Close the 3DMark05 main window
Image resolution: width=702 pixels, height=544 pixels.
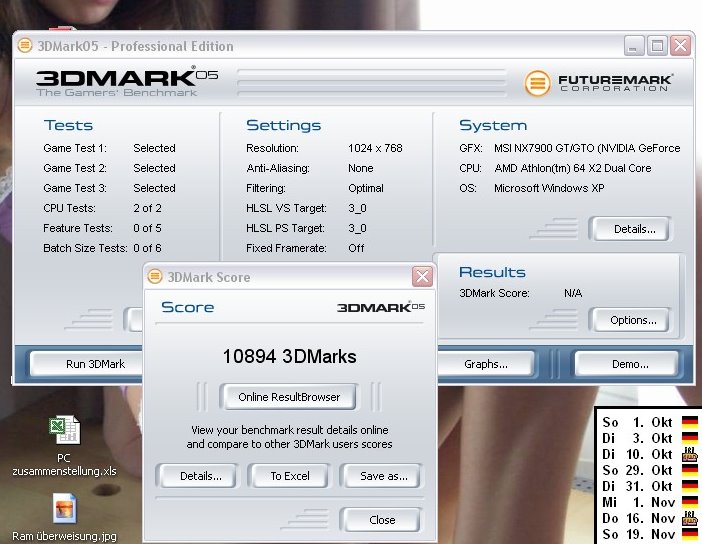click(x=681, y=46)
